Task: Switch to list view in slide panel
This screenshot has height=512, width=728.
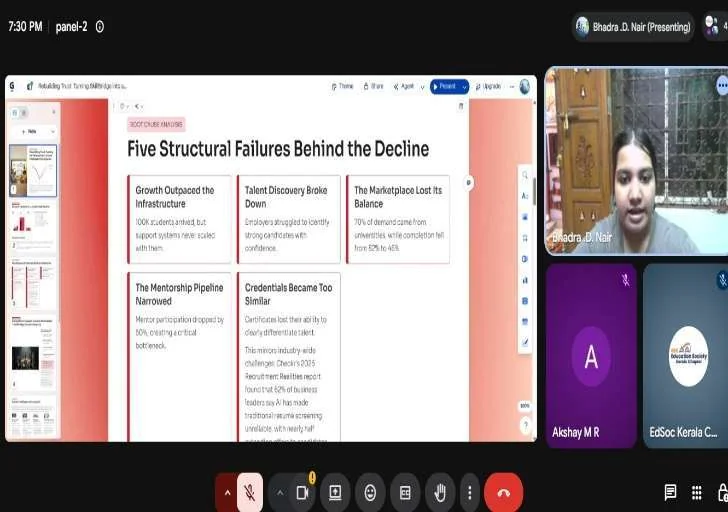Action: tap(25, 113)
